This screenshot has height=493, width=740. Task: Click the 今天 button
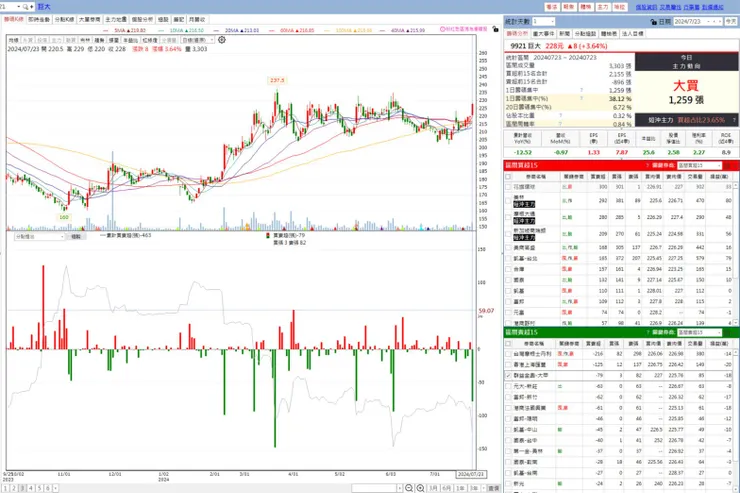[x=731, y=22]
